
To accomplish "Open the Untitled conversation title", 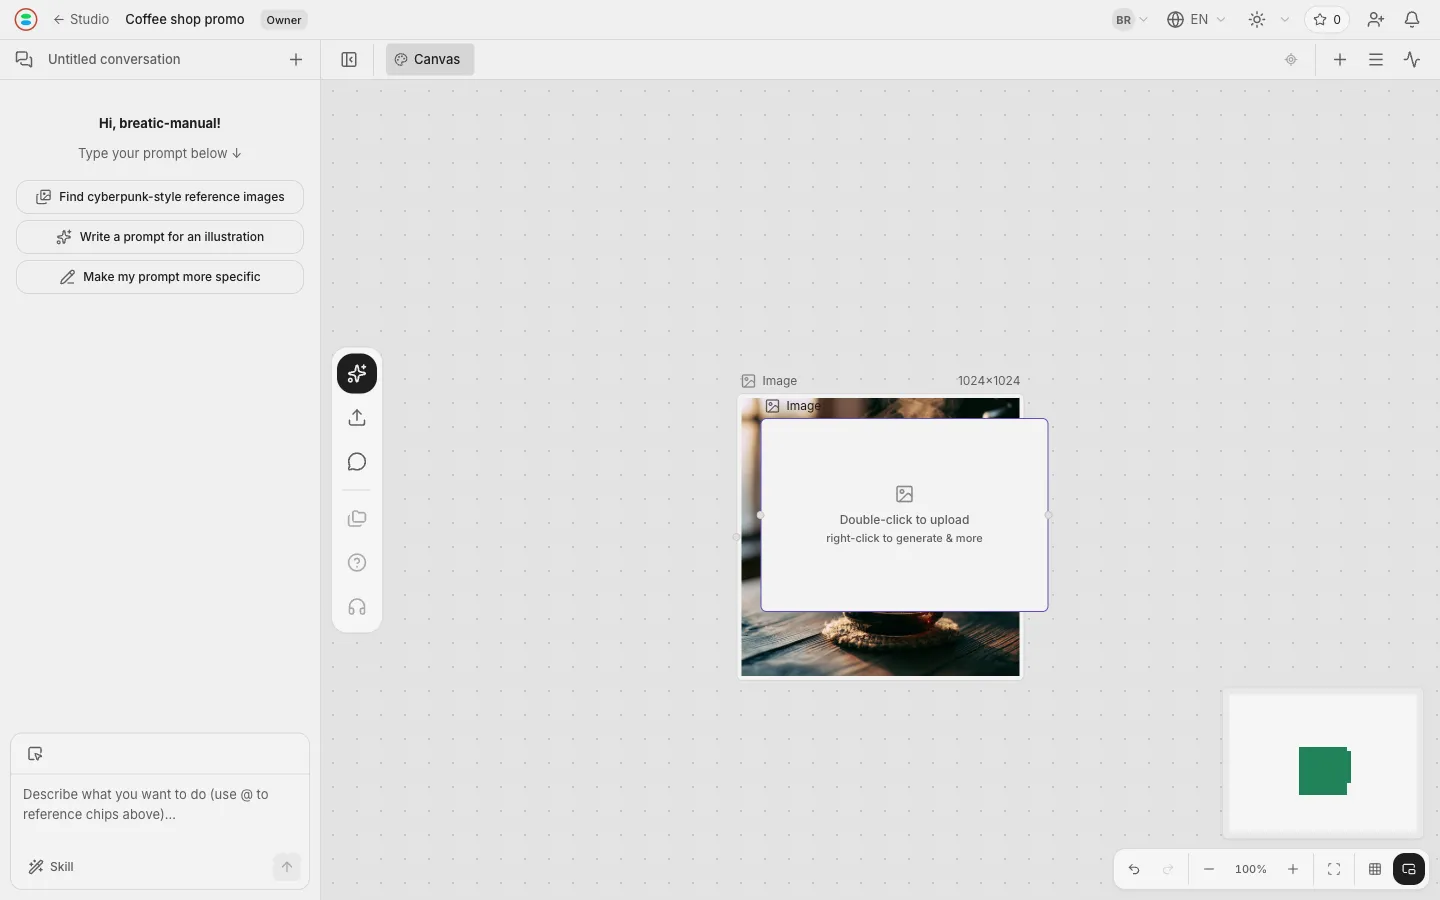I will tap(114, 60).
